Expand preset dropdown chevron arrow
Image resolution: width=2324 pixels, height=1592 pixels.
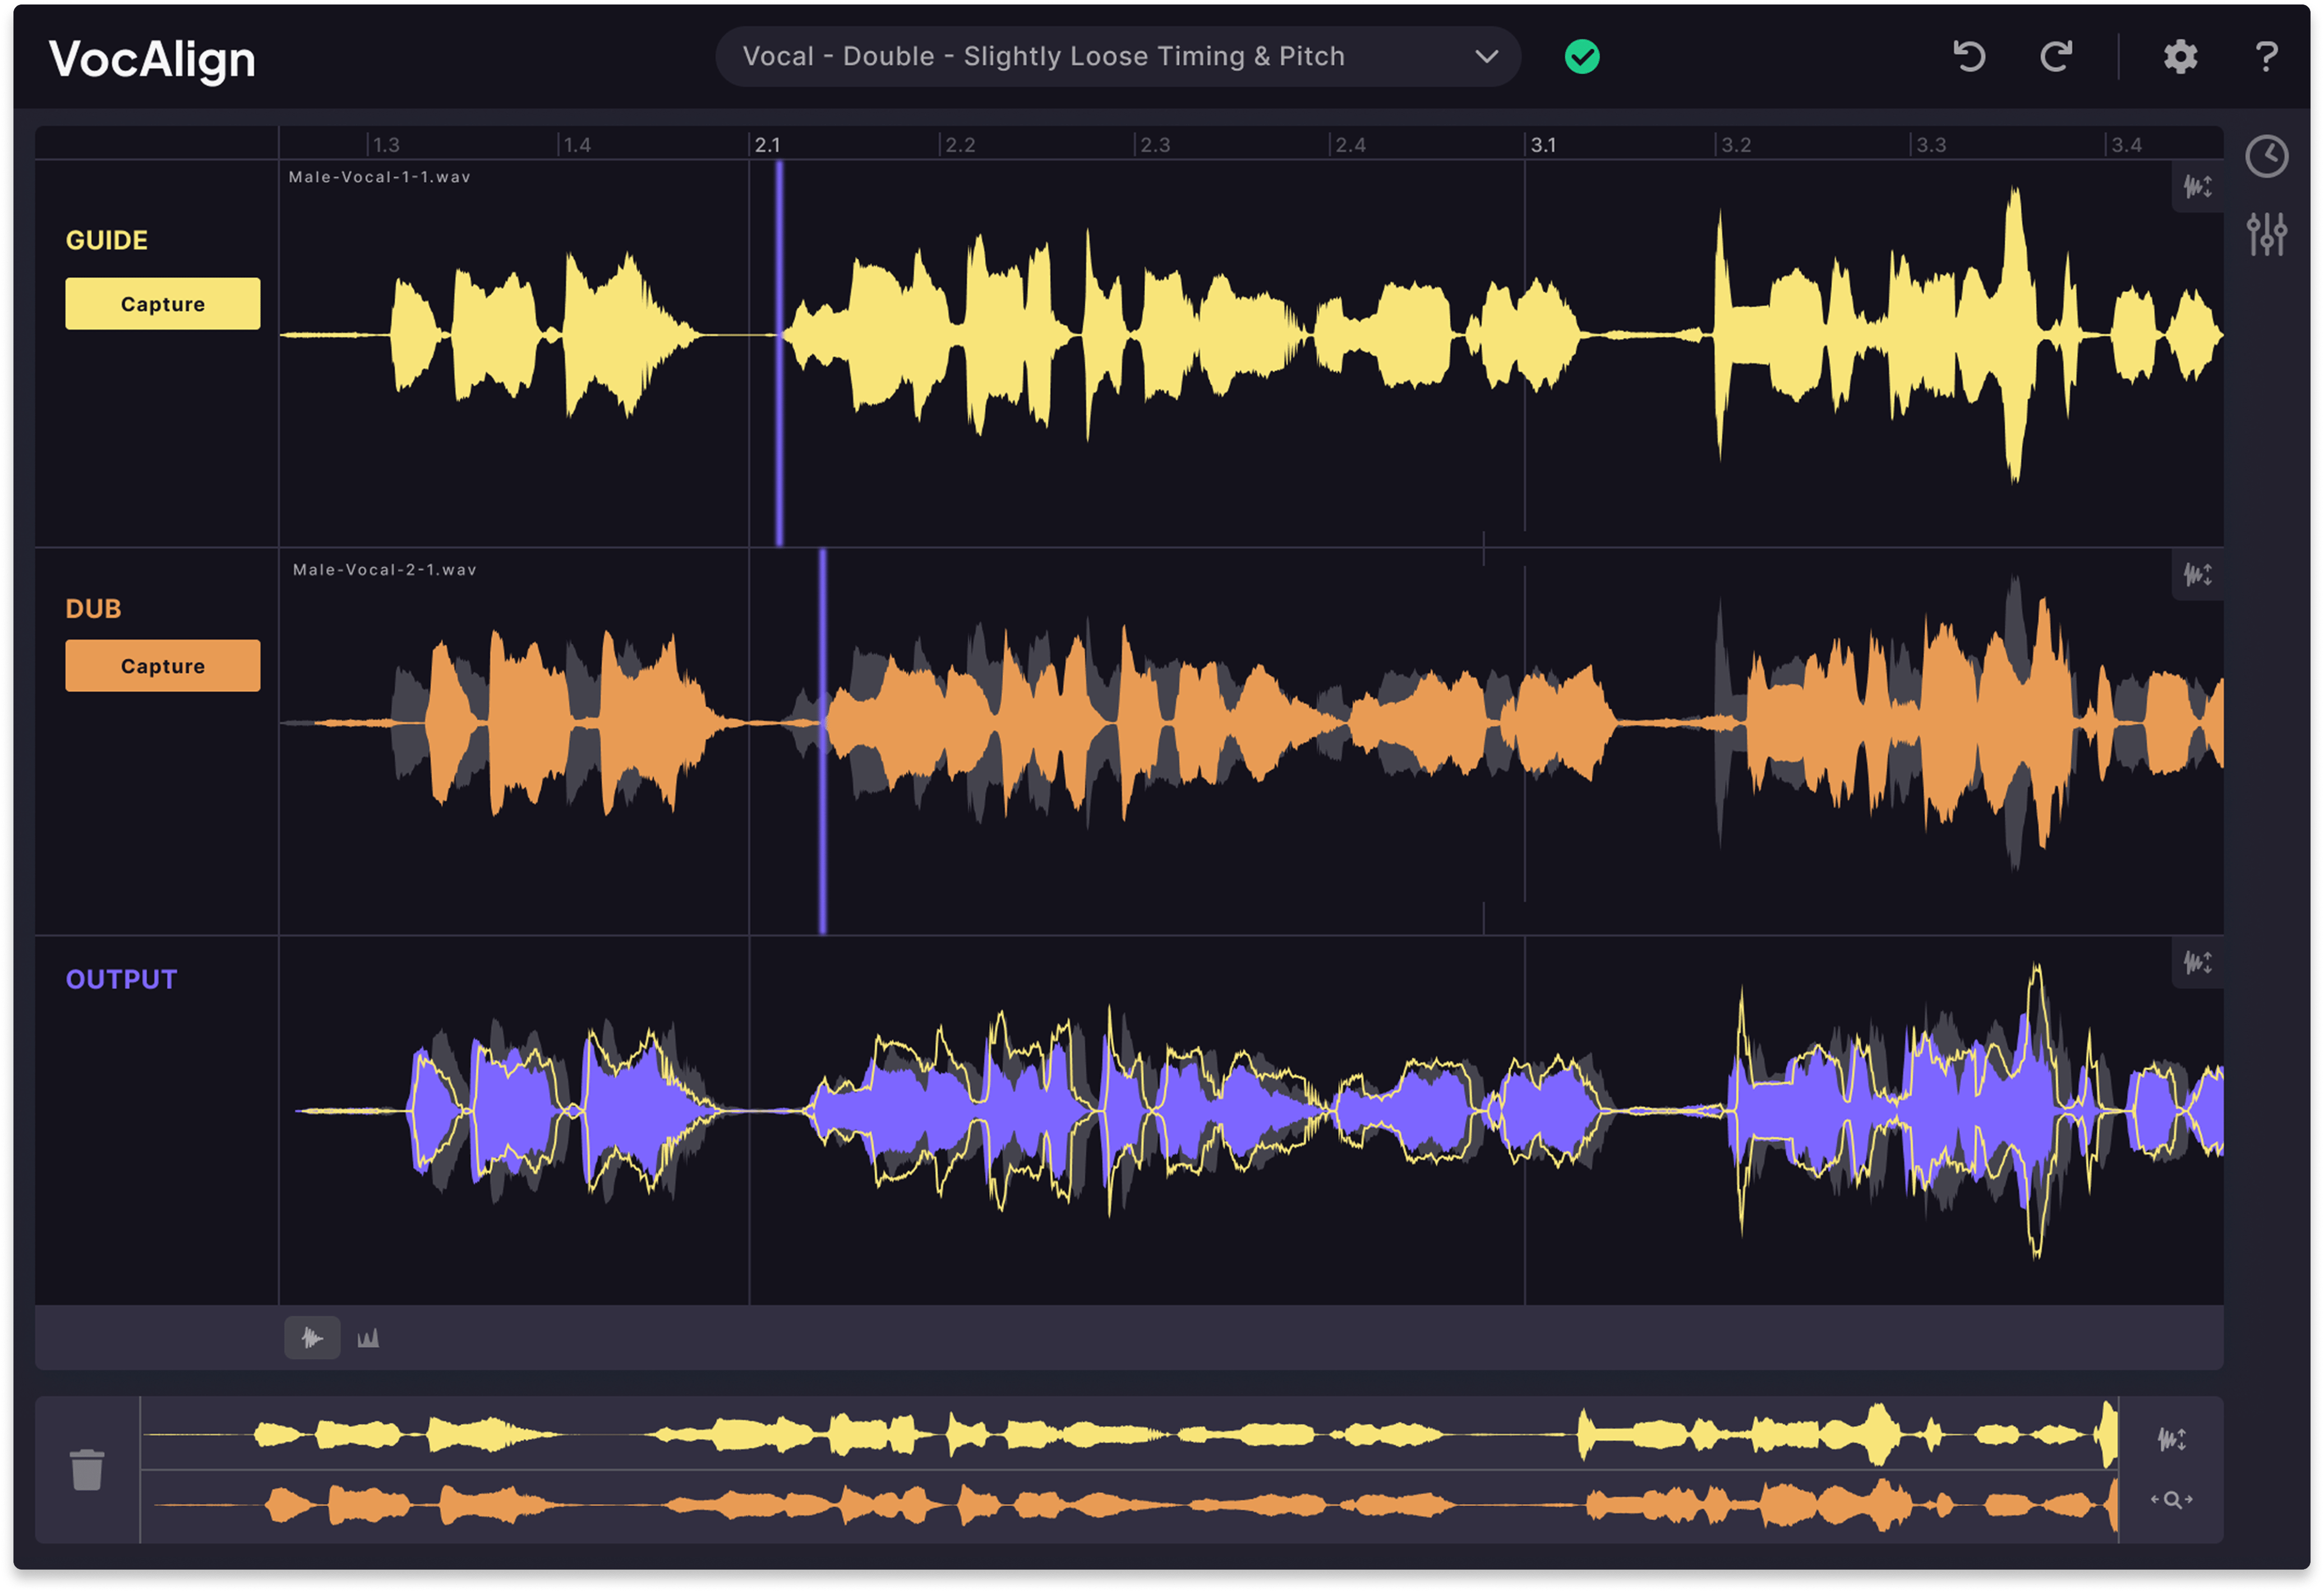[1486, 57]
